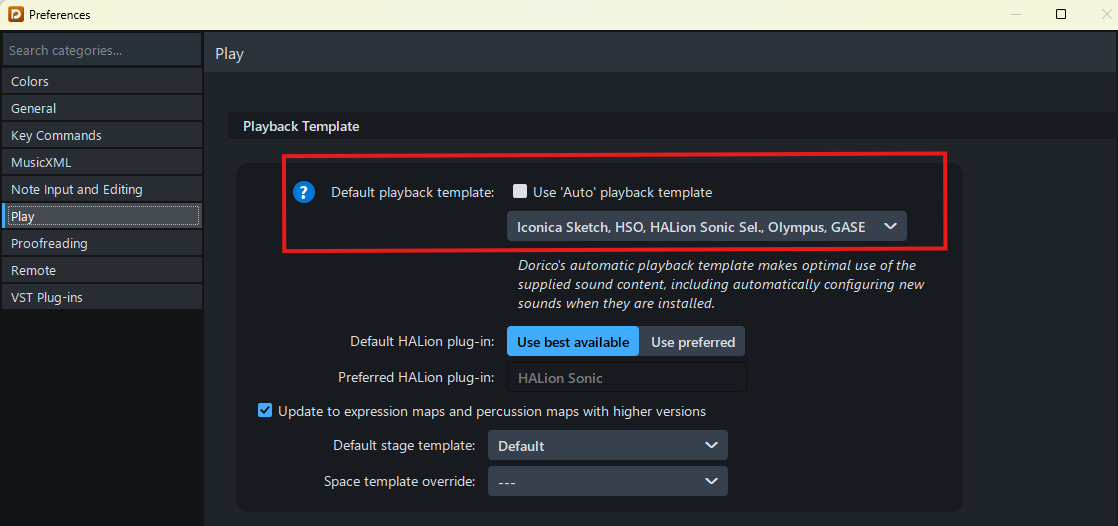1118x526 pixels.
Task: Click the blue help question mark icon
Action: coord(304,192)
